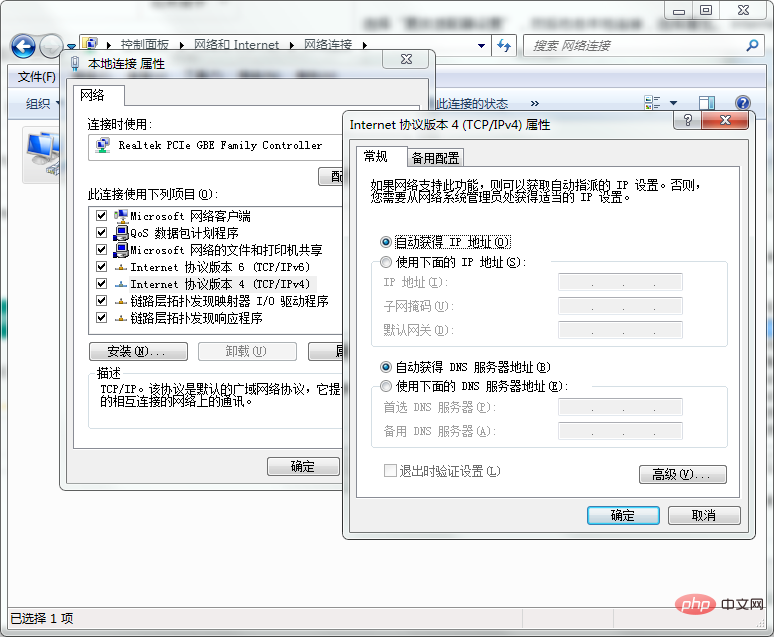Uncheck Microsoft 网络客户端 checkbox
Screen dimensions: 774x637
(x=102, y=216)
